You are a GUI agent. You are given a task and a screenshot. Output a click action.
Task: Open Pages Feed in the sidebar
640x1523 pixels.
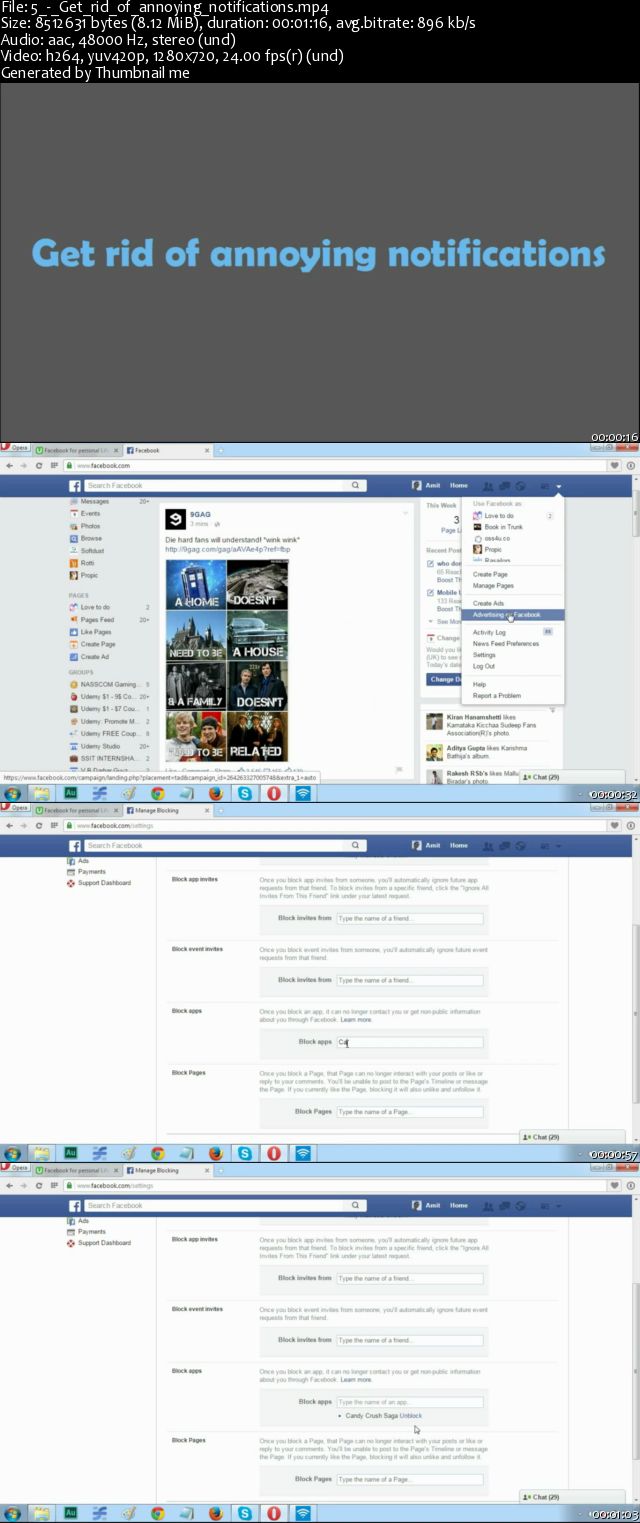[97, 620]
